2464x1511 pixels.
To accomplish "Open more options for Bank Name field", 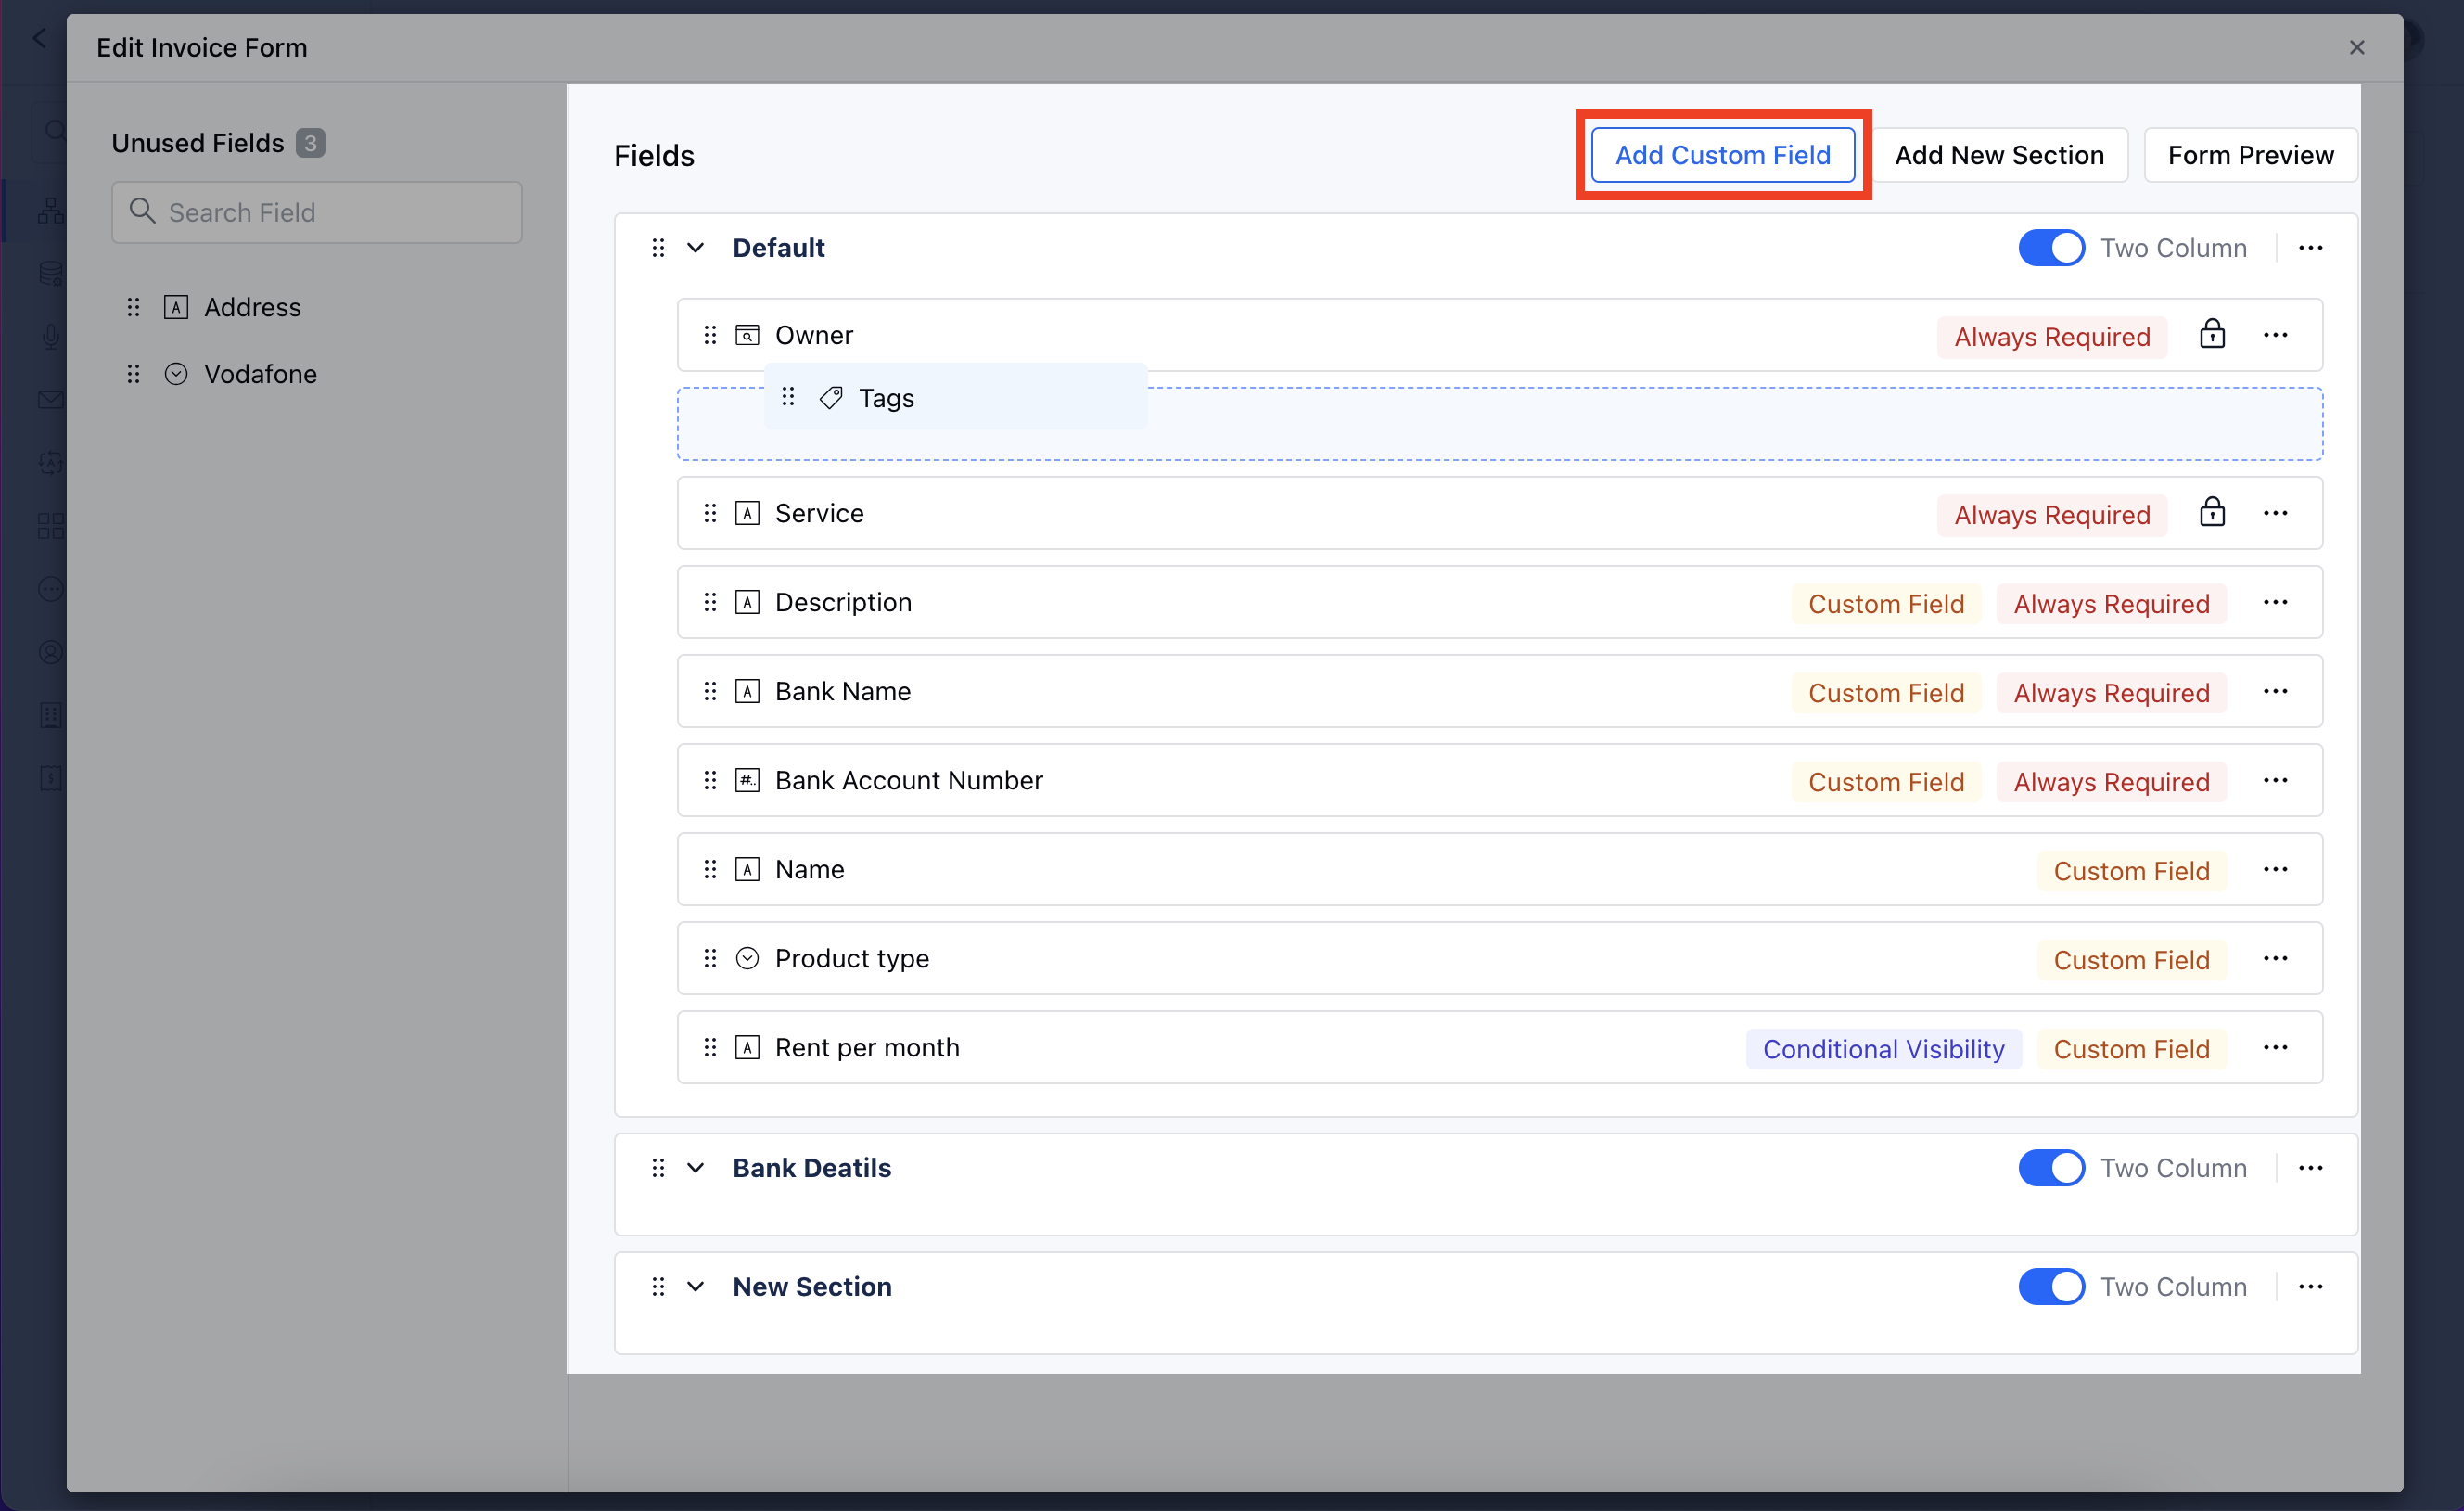I will coord(2275,691).
